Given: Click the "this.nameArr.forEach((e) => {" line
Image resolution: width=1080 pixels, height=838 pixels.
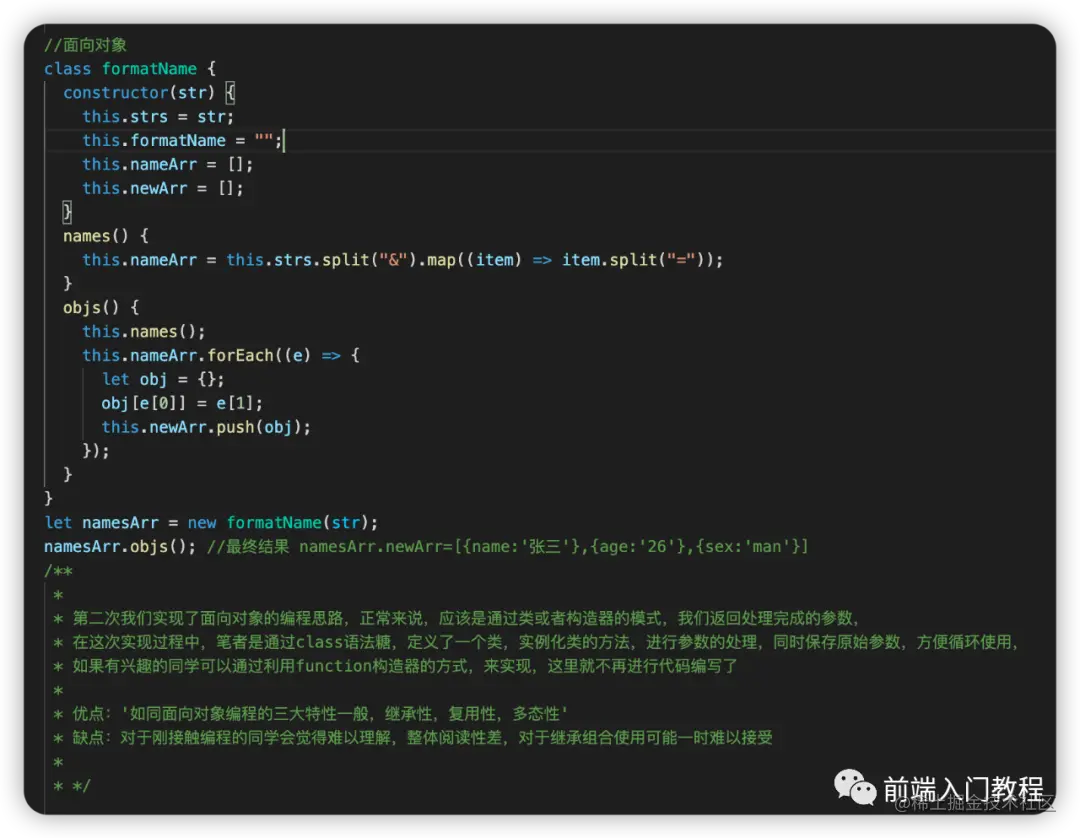Looking at the screenshot, I should 221,355.
